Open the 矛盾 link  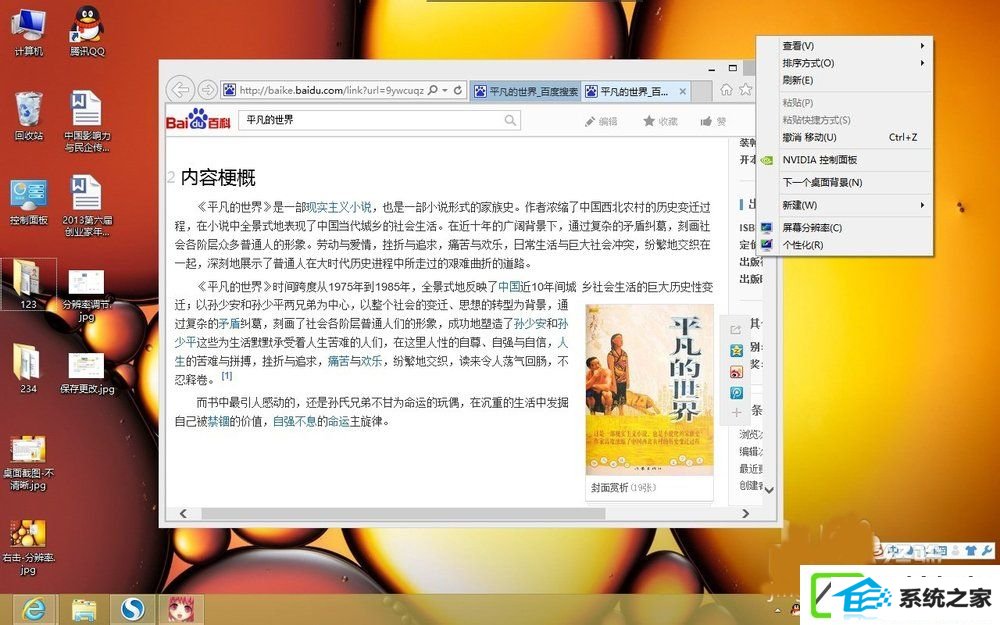pos(229,323)
